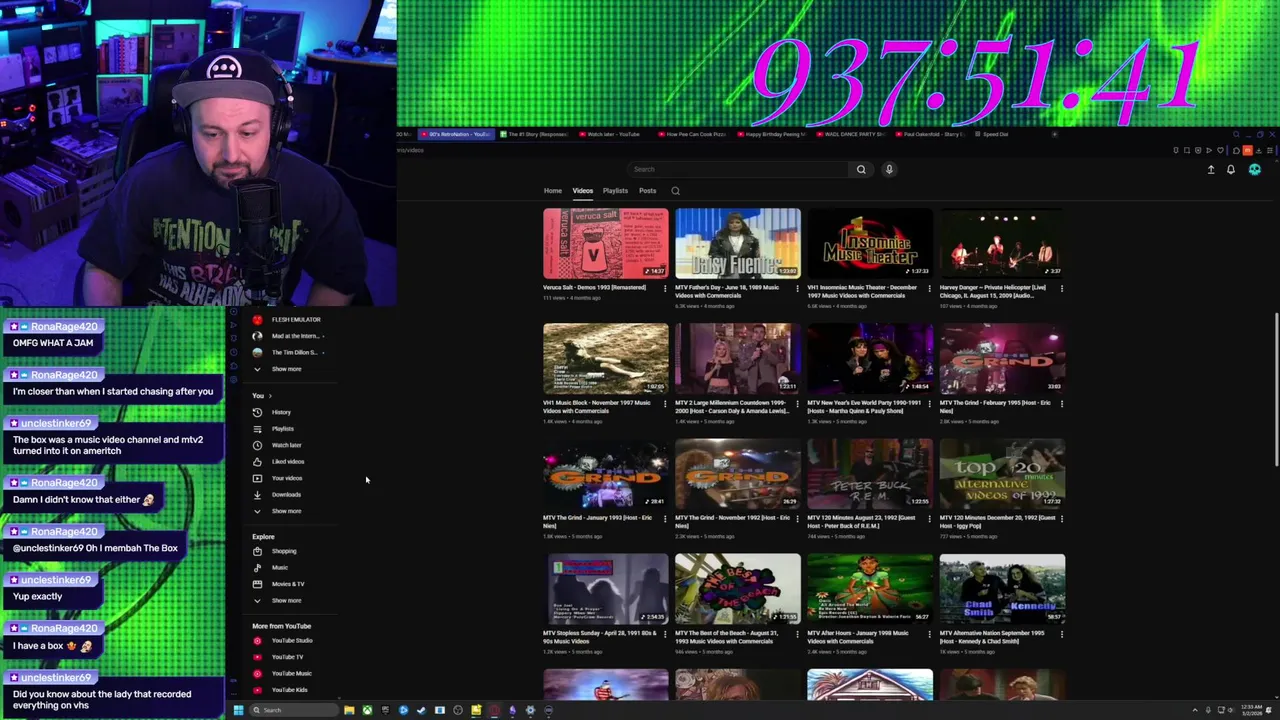Image resolution: width=1280 pixels, height=720 pixels.
Task: Open options menu for MTV Father's Day video
Action: pyautogui.click(x=797, y=288)
